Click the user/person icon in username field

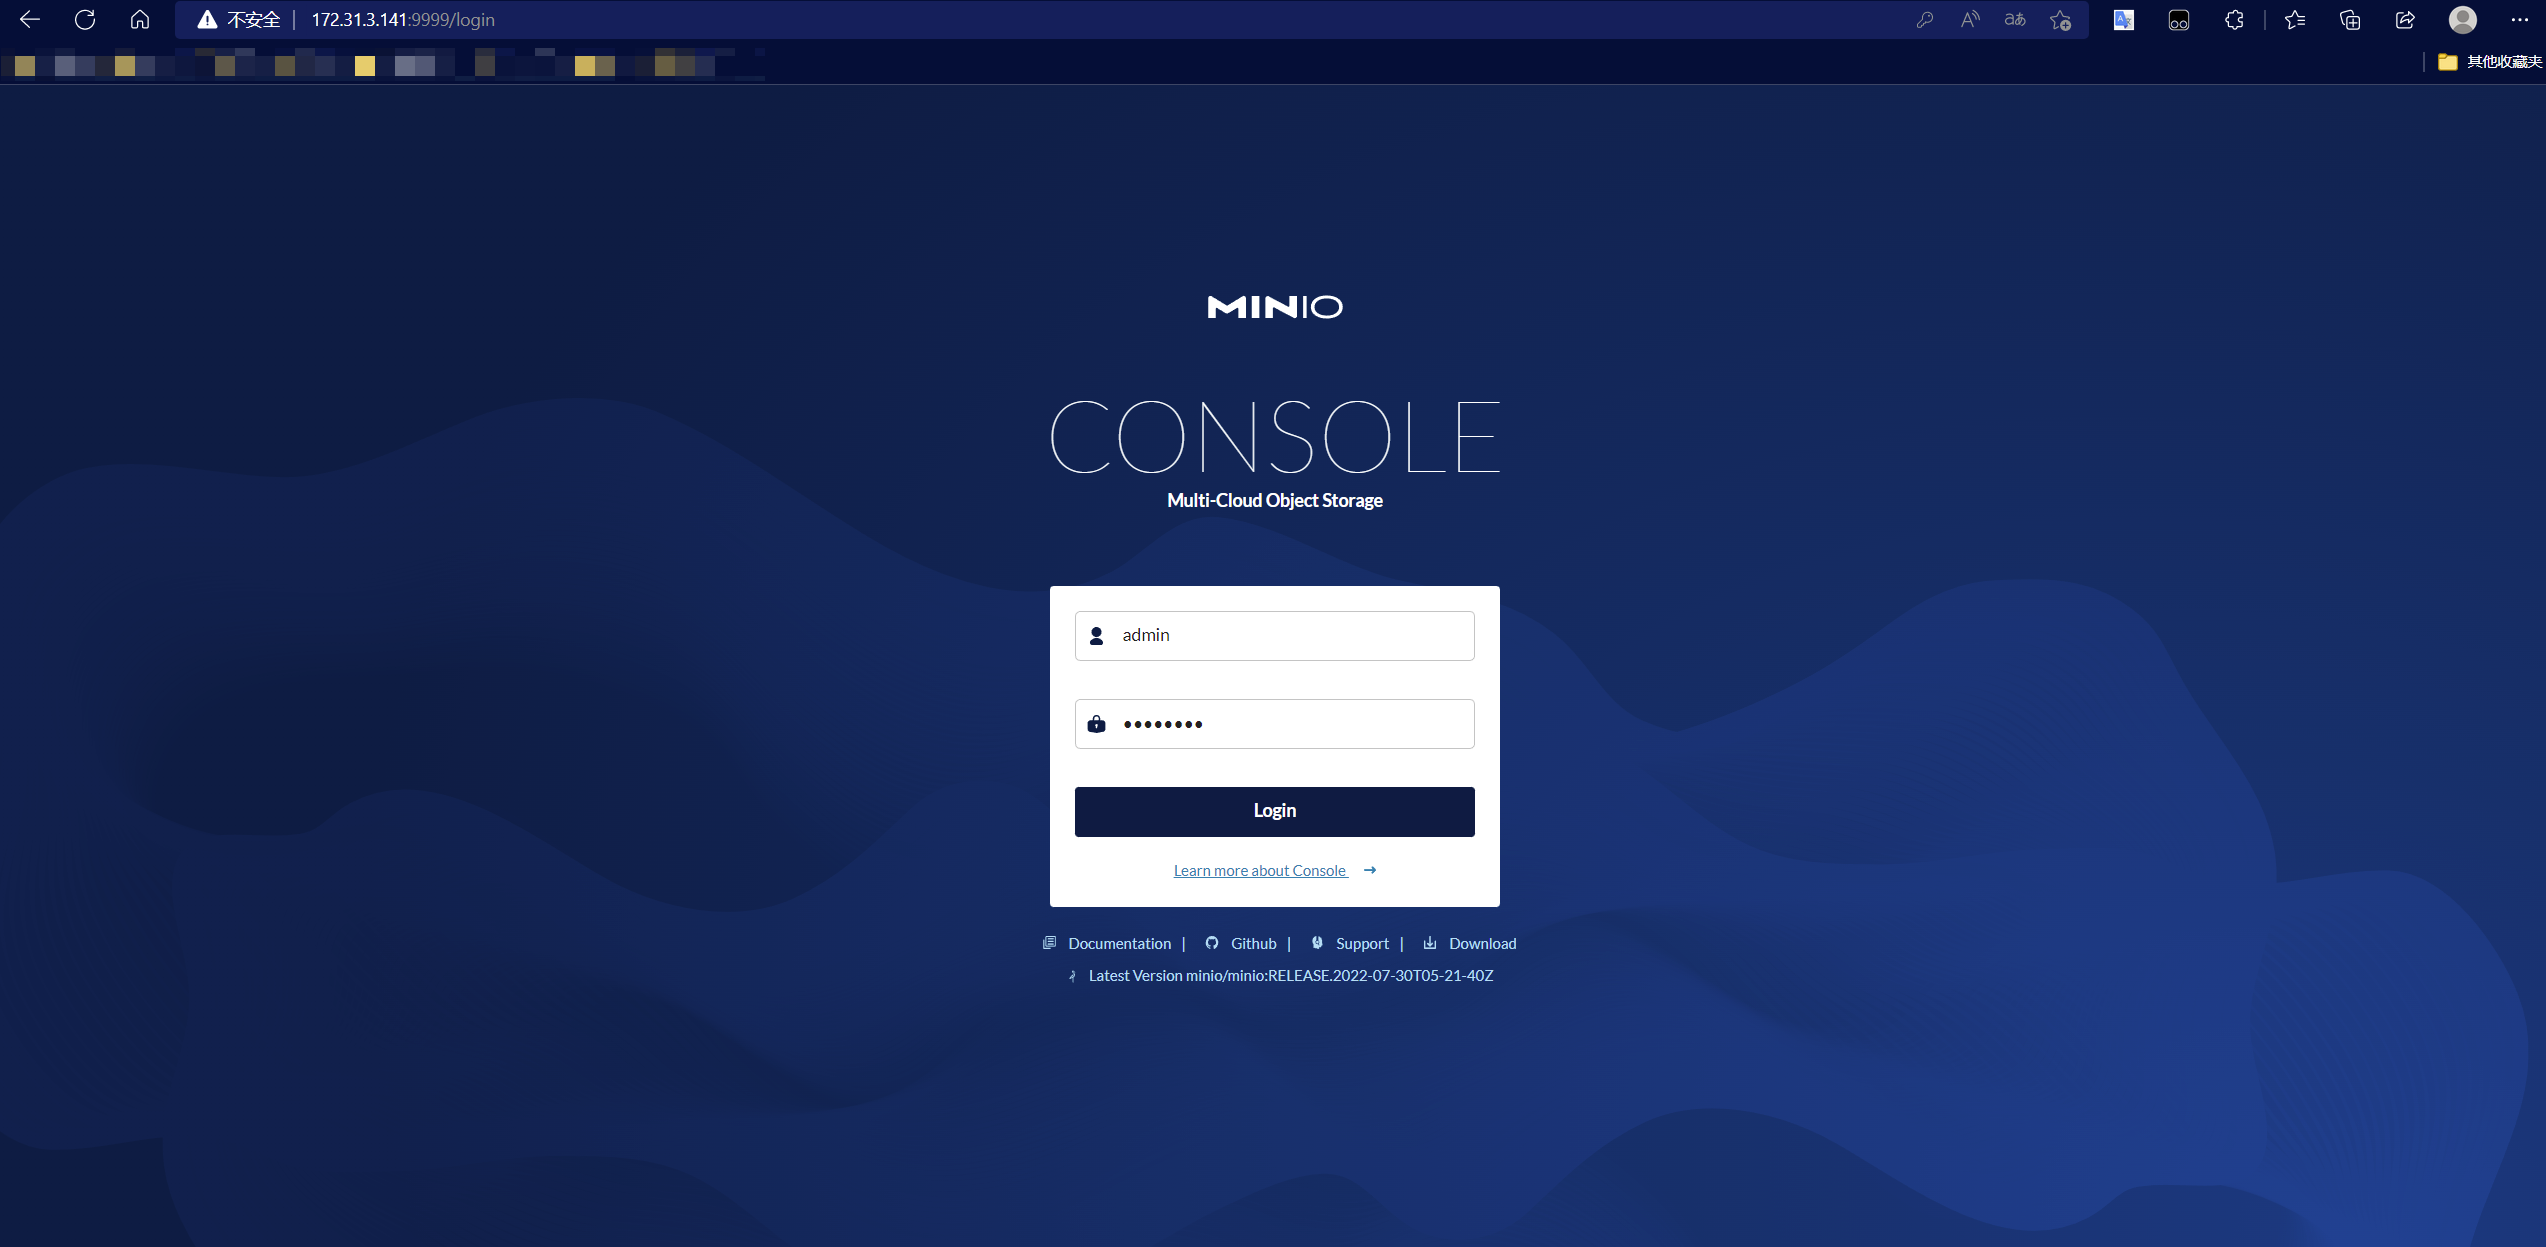1096,633
